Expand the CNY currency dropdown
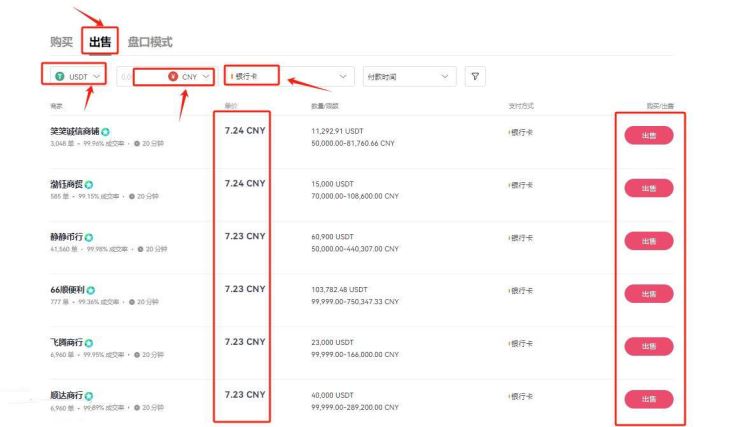Image resolution: width=750 pixels, height=427 pixels. point(189,77)
